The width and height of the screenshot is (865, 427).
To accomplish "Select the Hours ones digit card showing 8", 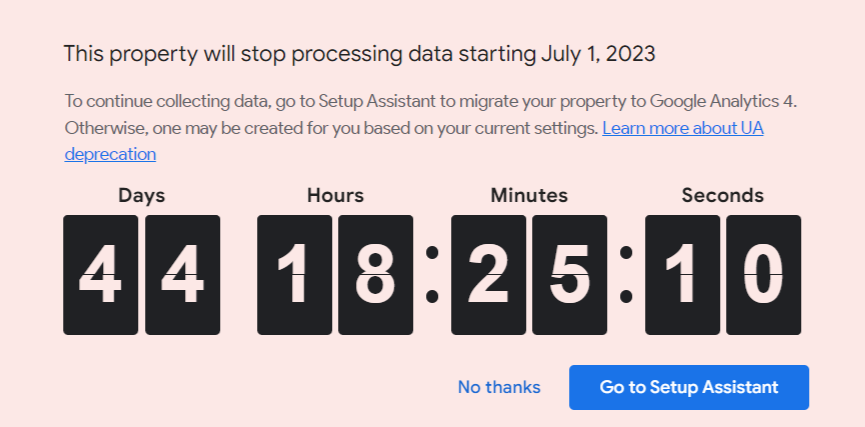I will pyautogui.click(x=375, y=275).
